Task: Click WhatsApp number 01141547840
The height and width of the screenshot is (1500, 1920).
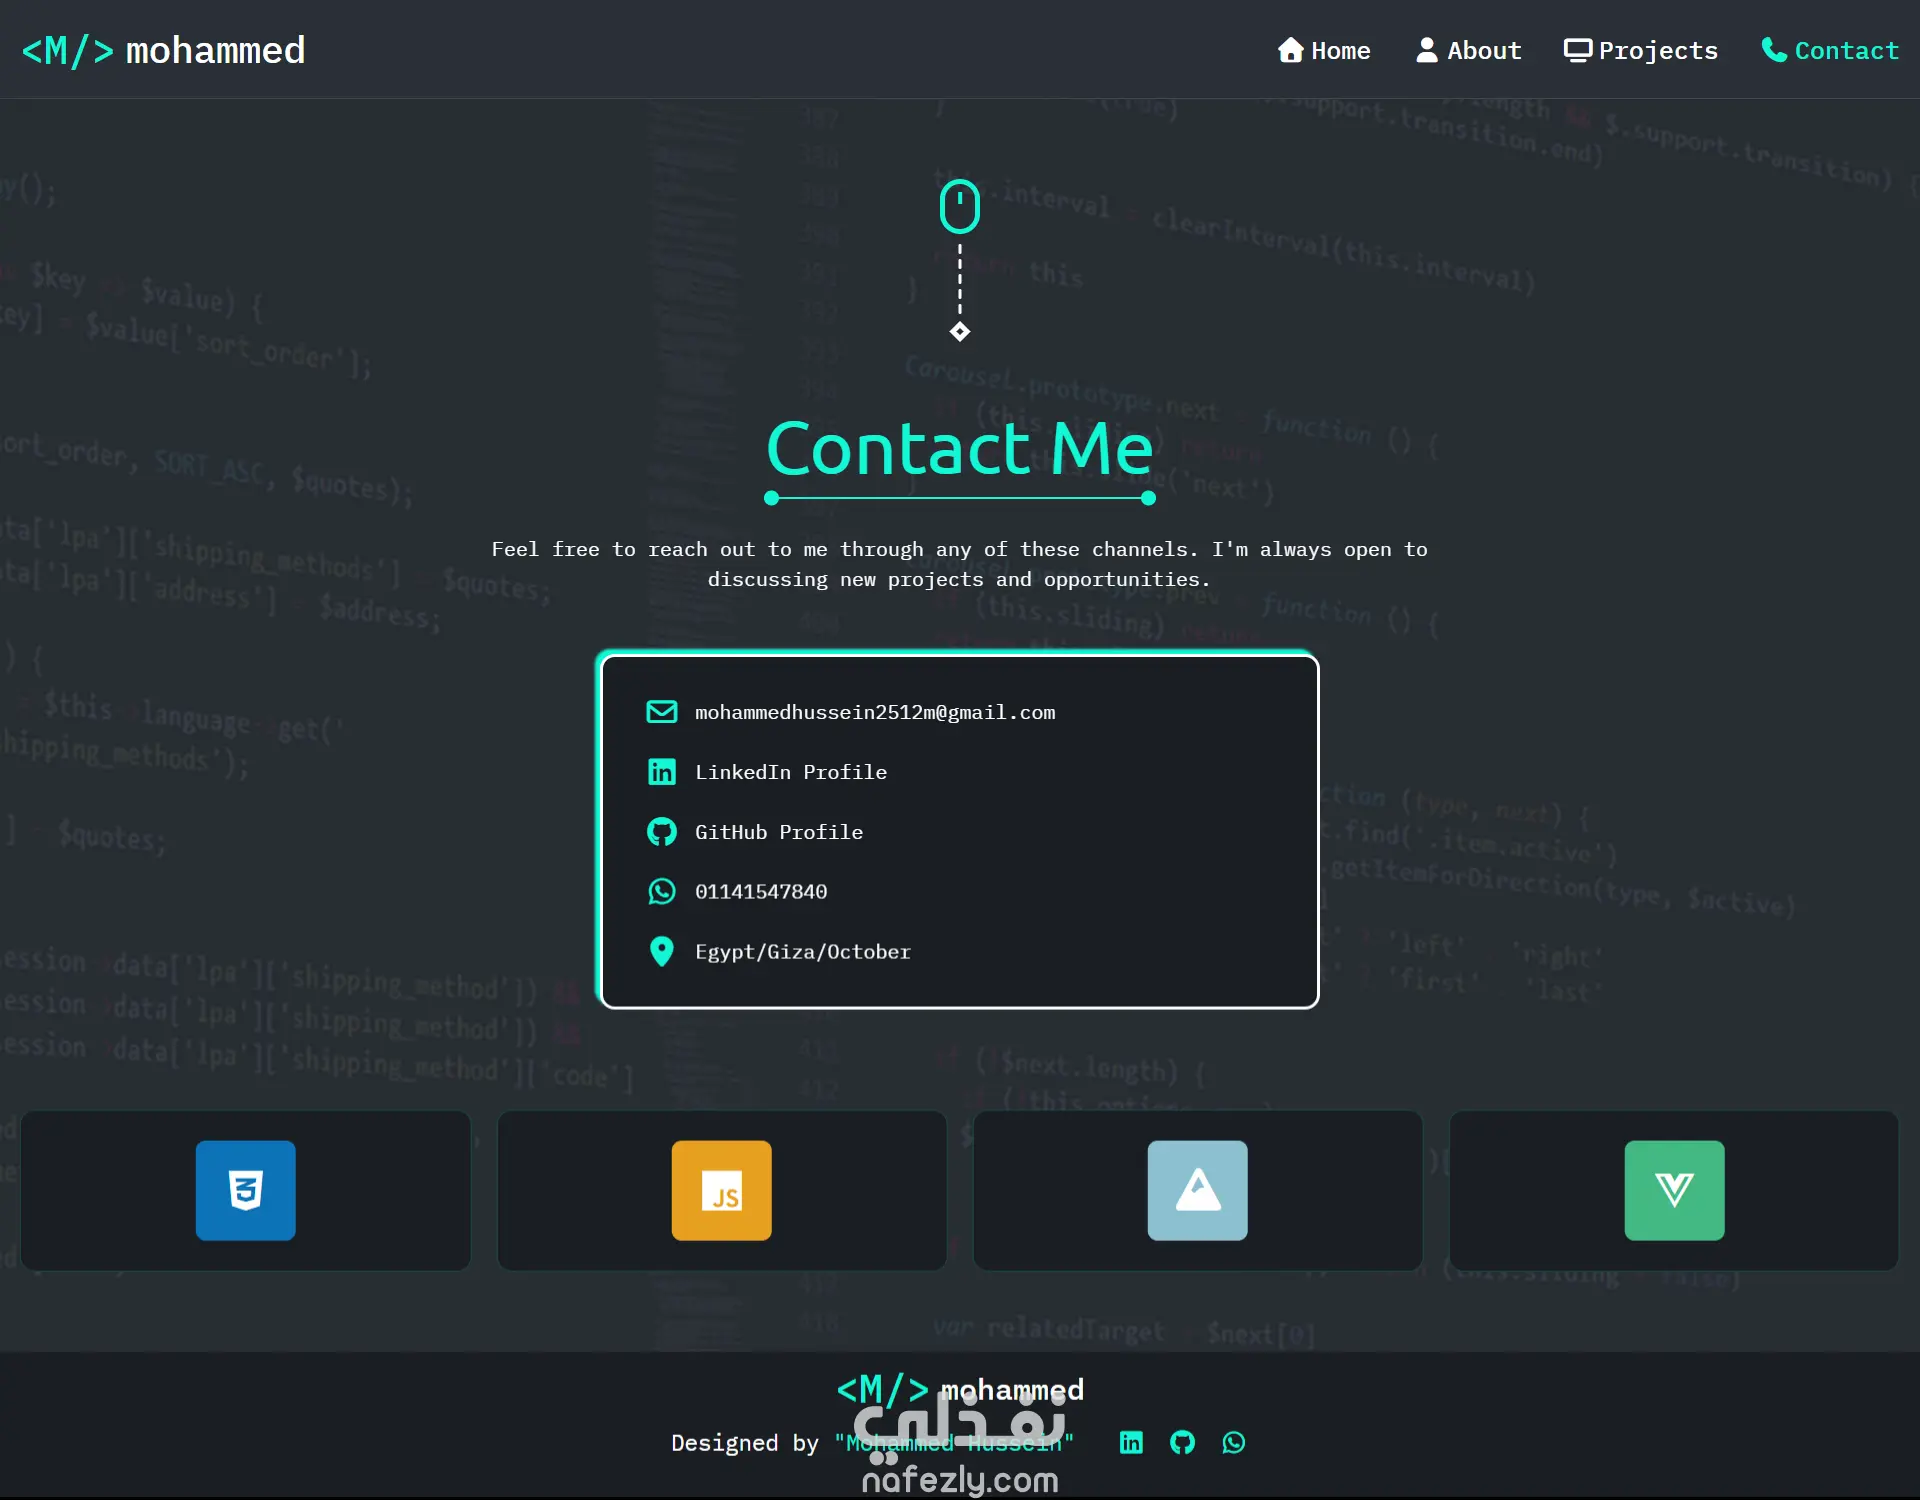Action: (761, 891)
